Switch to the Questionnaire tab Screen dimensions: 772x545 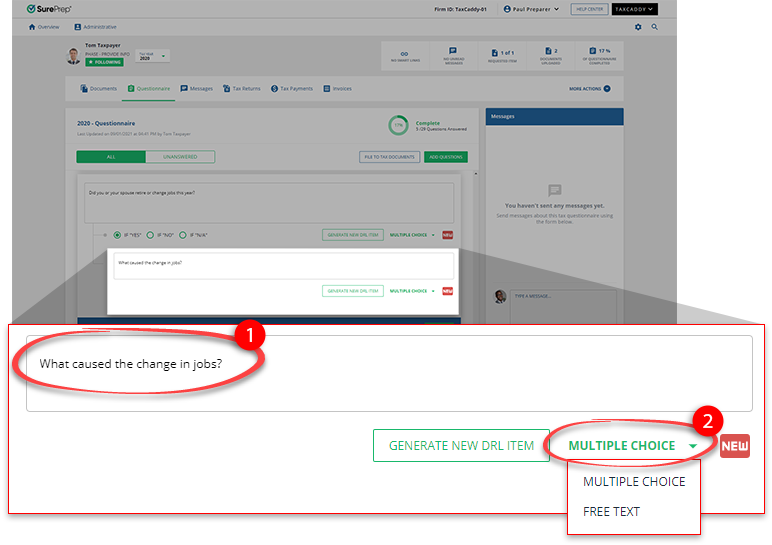(x=149, y=89)
